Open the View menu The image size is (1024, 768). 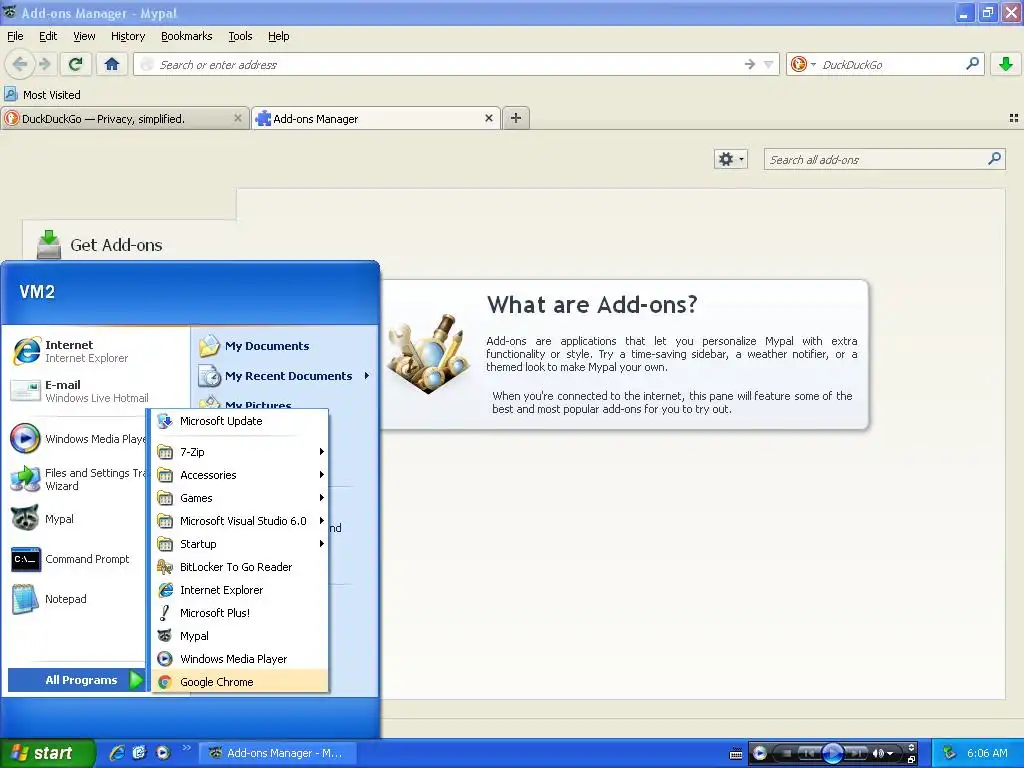[84, 36]
